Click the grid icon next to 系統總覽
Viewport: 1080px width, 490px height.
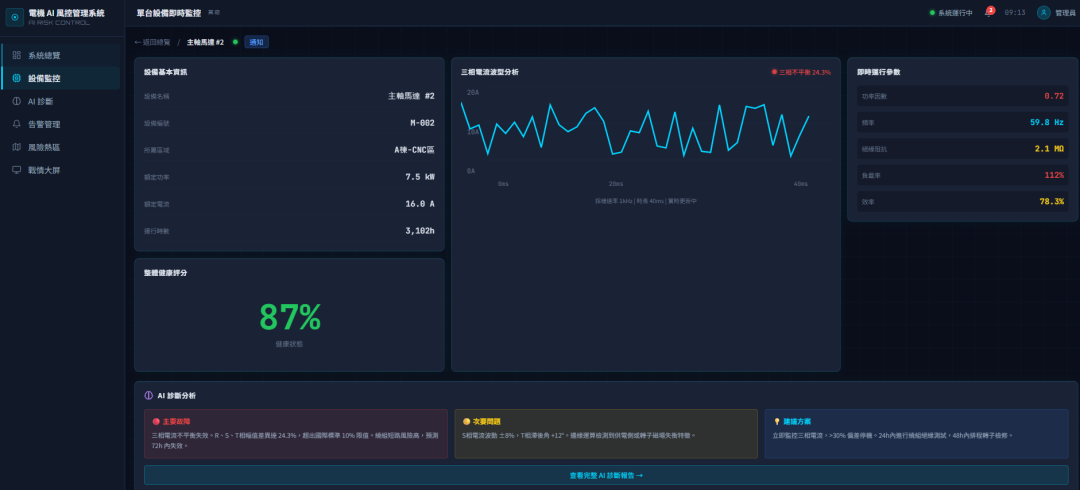17,55
